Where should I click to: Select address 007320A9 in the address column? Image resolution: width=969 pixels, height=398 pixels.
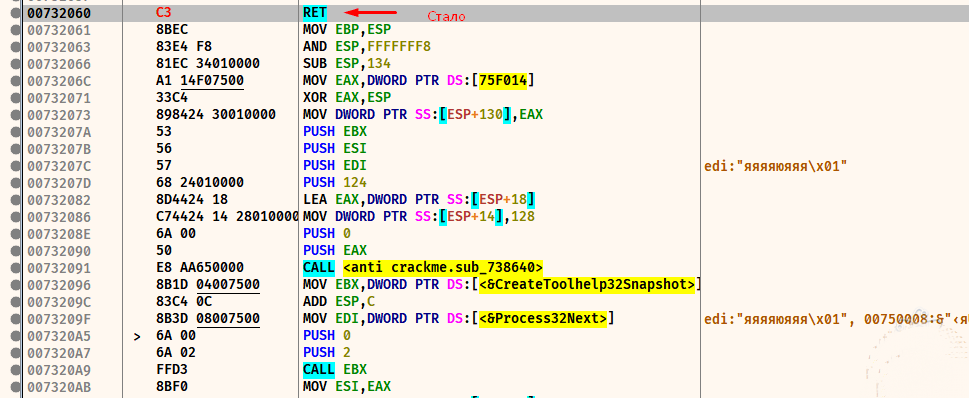pos(58,369)
